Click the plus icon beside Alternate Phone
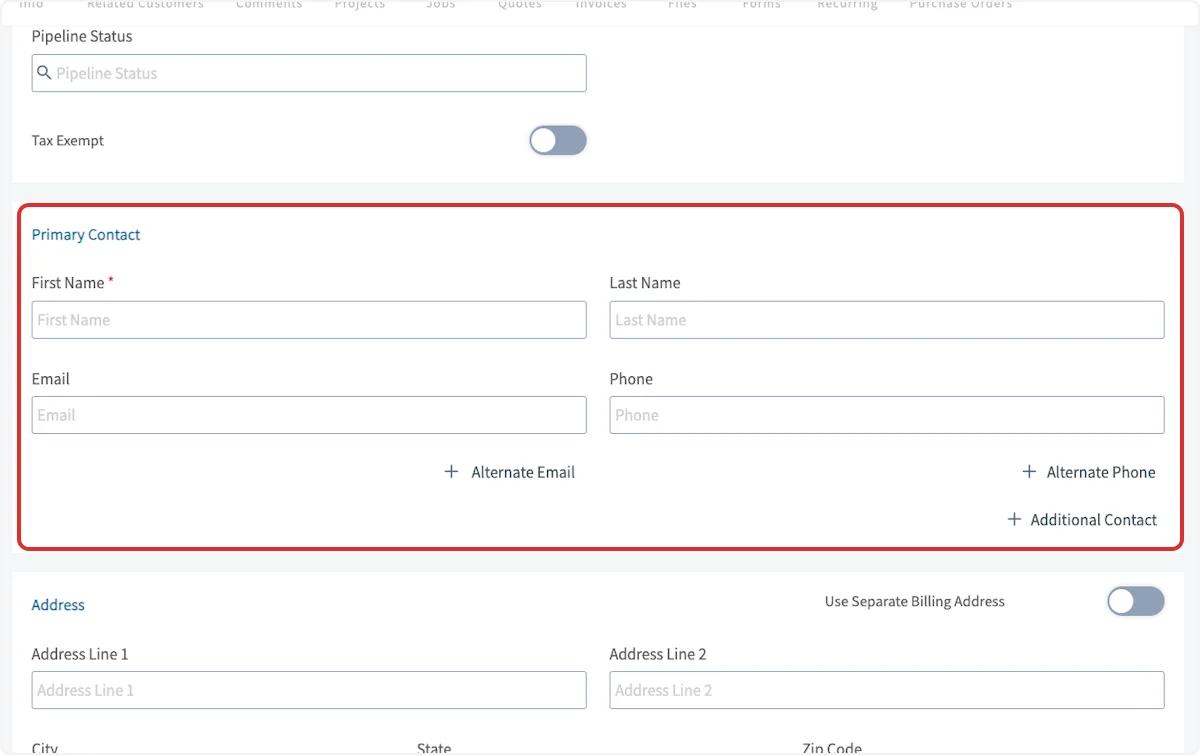 (x=1029, y=472)
